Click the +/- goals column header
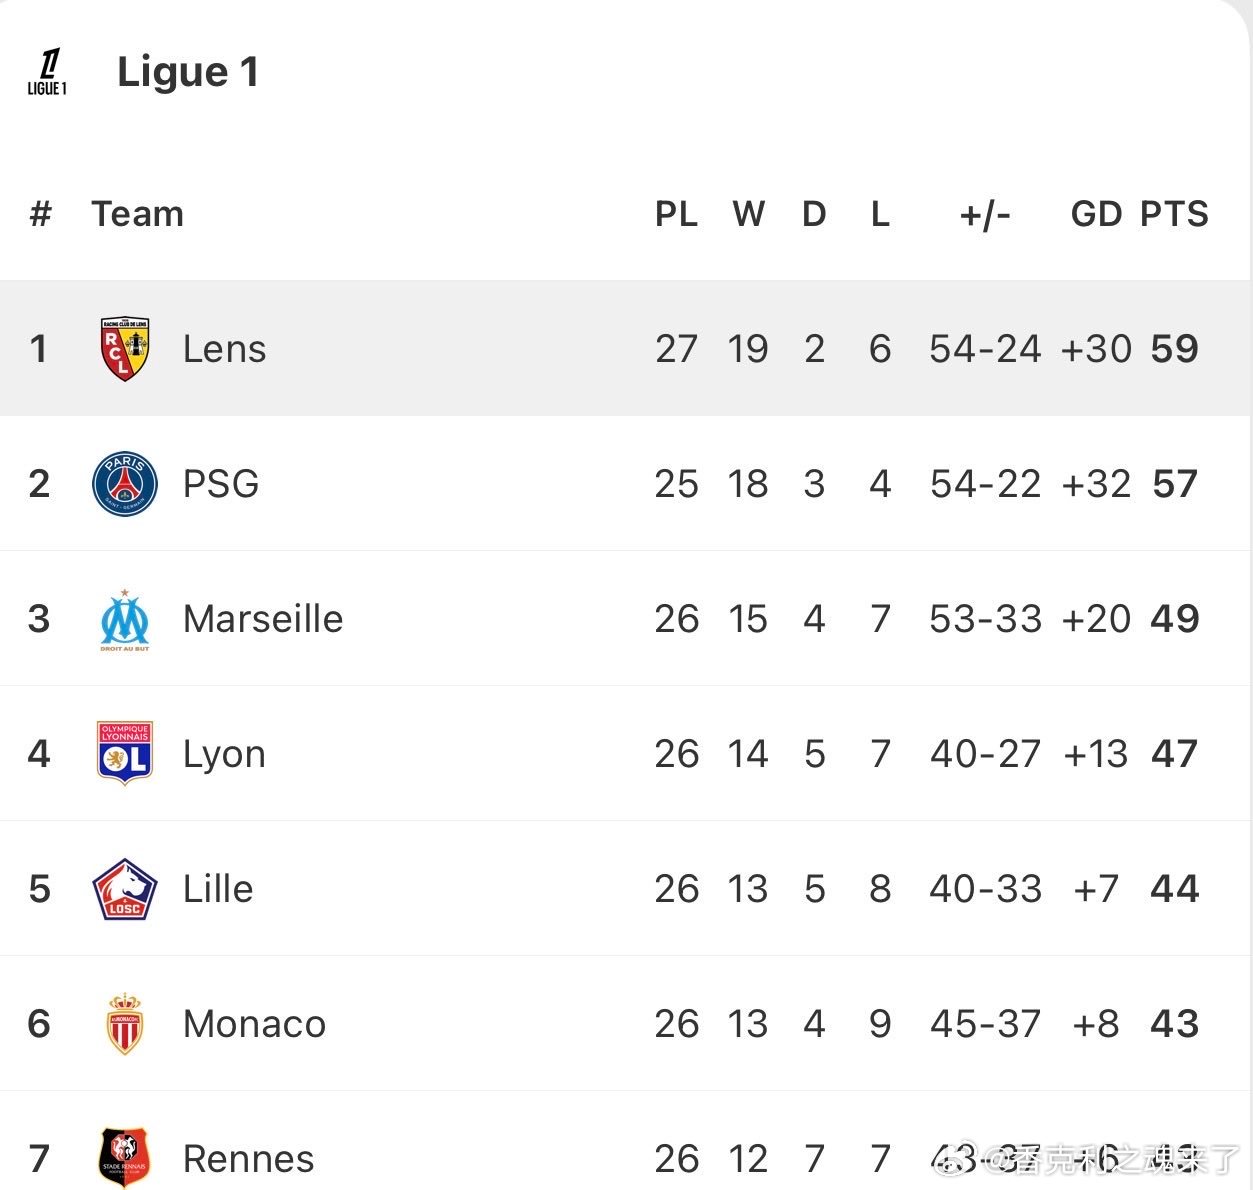The image size is (1253, 1190). 985,214
